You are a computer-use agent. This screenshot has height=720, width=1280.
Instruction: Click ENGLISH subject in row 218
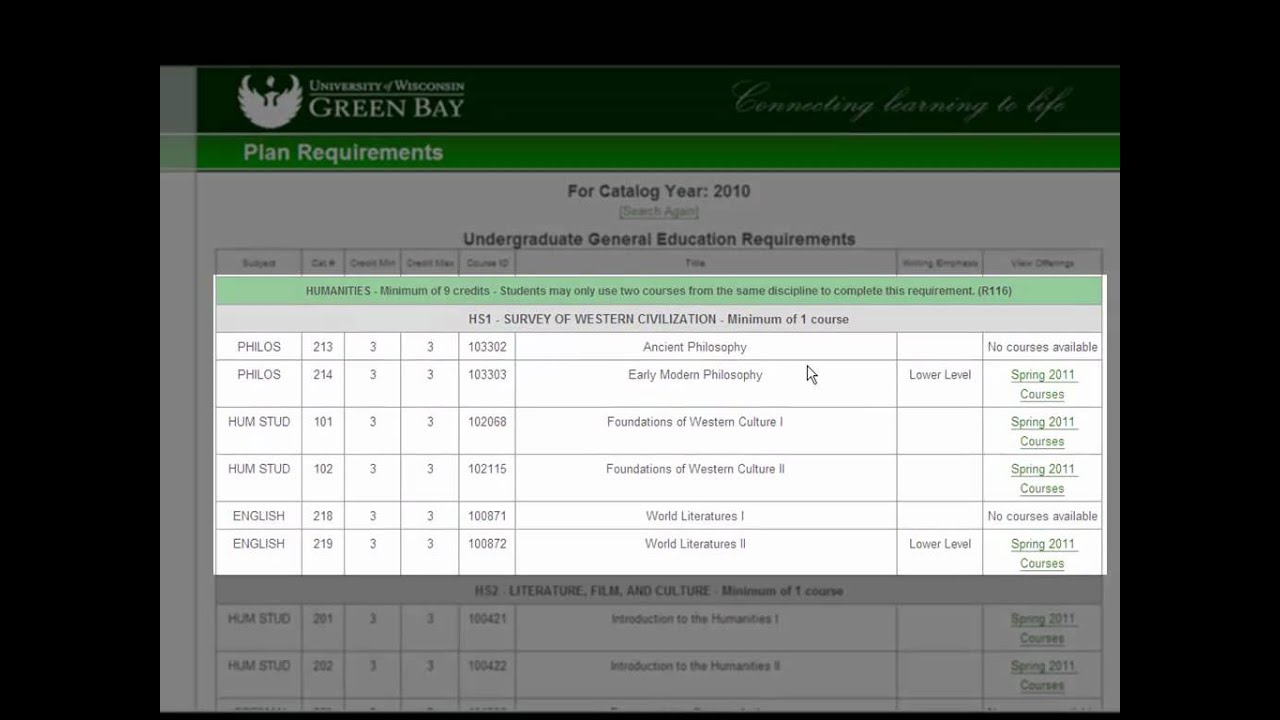point(259,516)
